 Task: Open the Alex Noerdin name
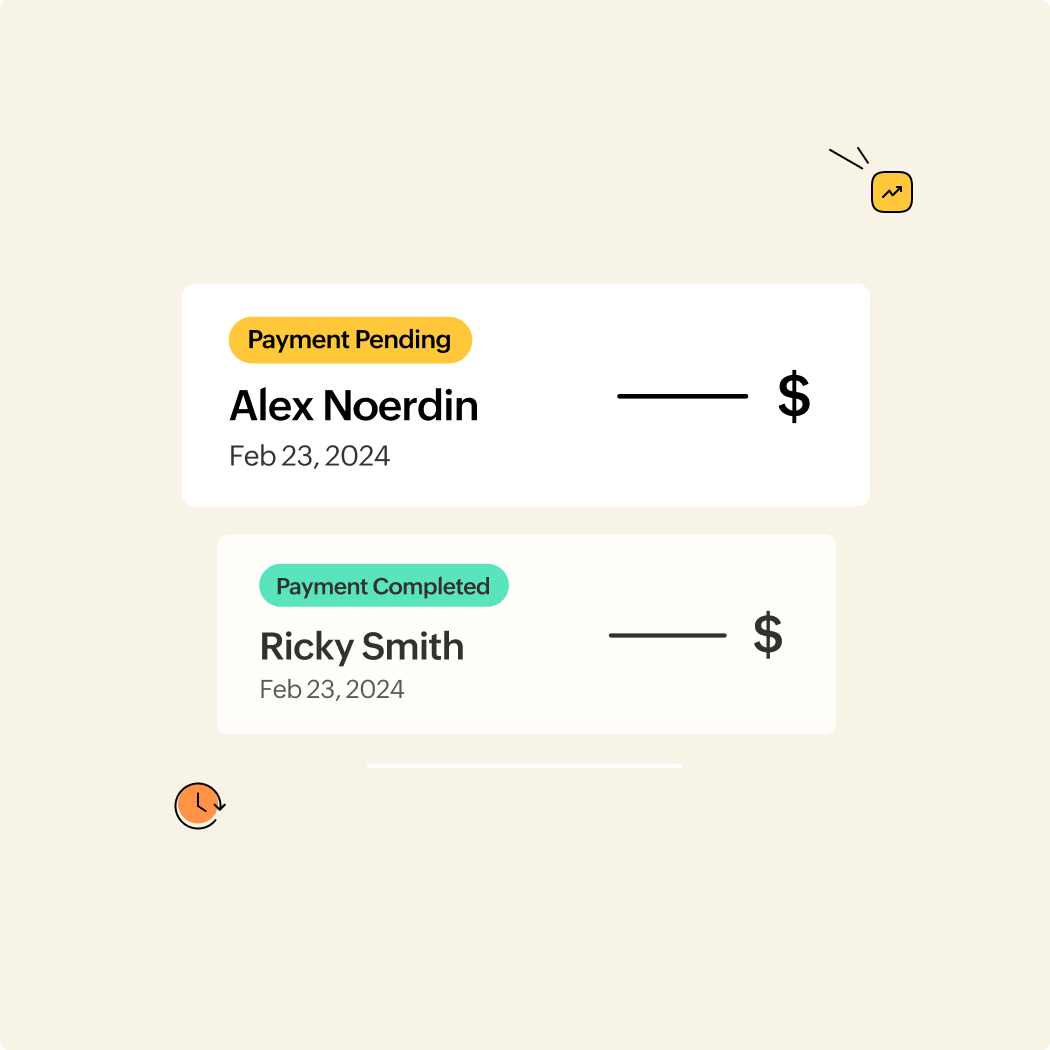(354, 406)
